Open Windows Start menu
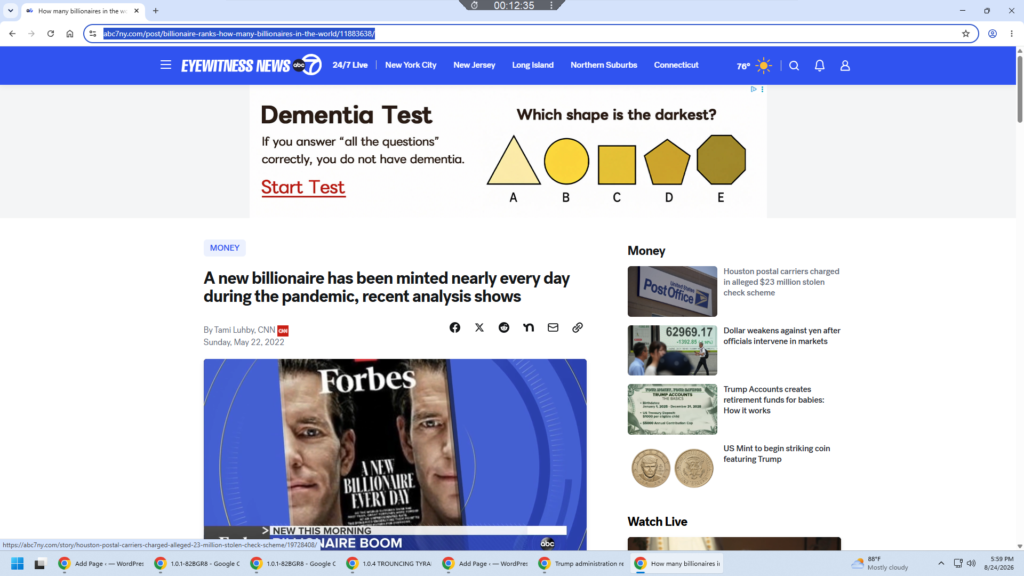 coord(18,564)
